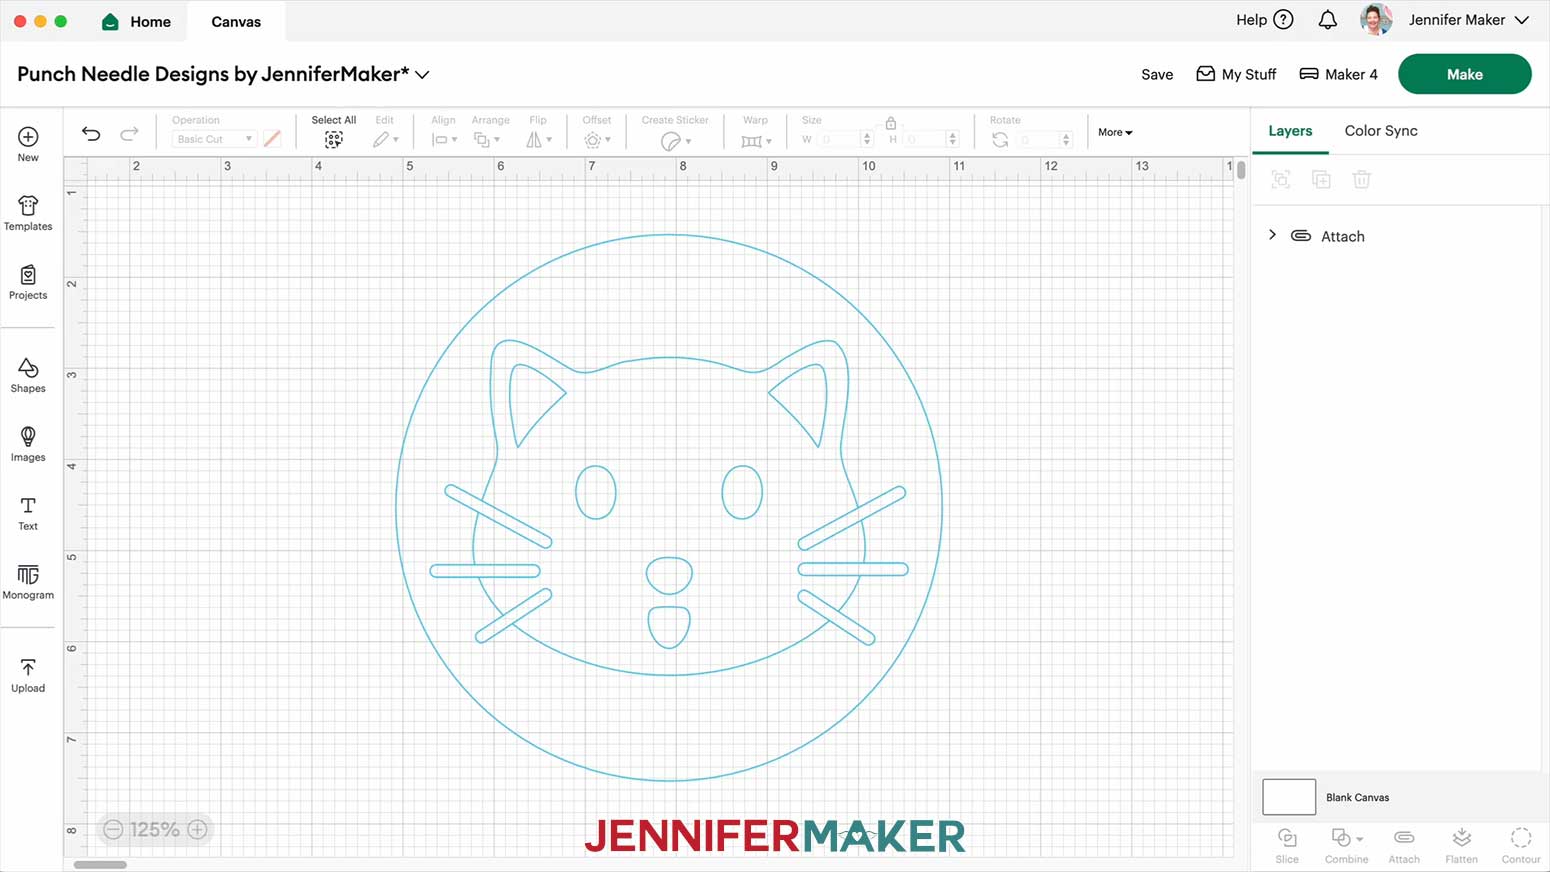Screen dimensions: 1550x872
Task: Open the Monogram tool
Action: pos(28,582)
